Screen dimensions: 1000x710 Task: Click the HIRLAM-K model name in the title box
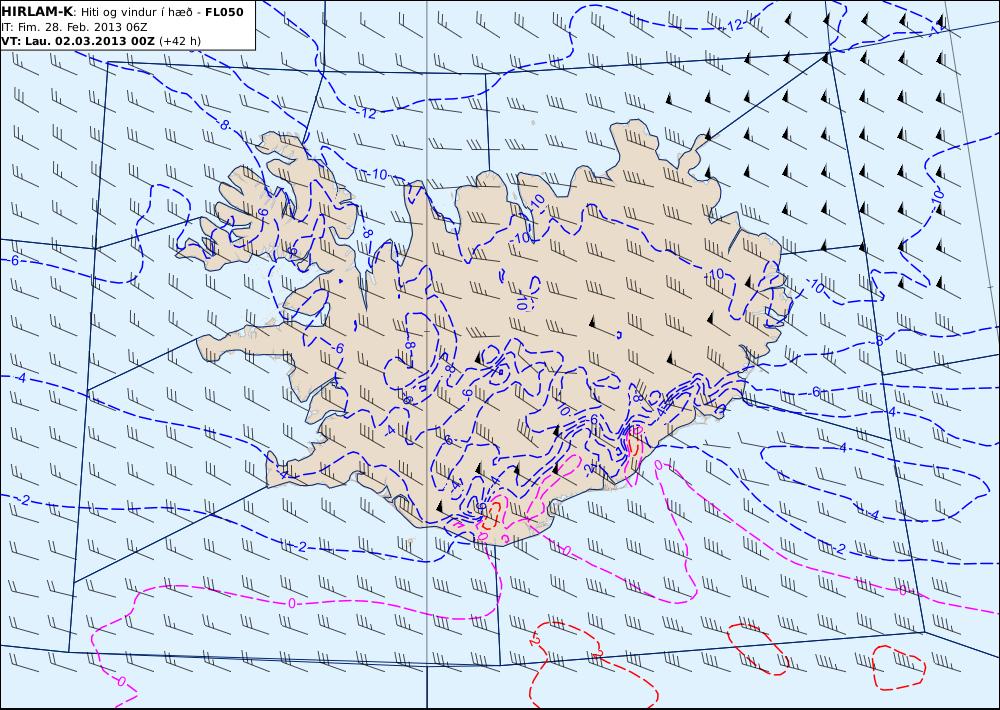[37, 12]
